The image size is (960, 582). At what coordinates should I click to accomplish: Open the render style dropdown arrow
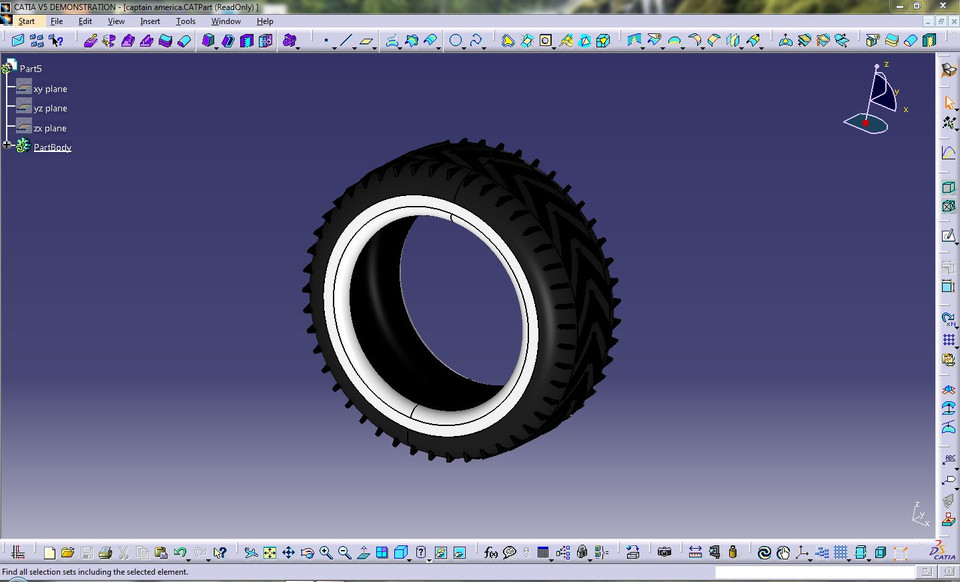pos(410,557)
